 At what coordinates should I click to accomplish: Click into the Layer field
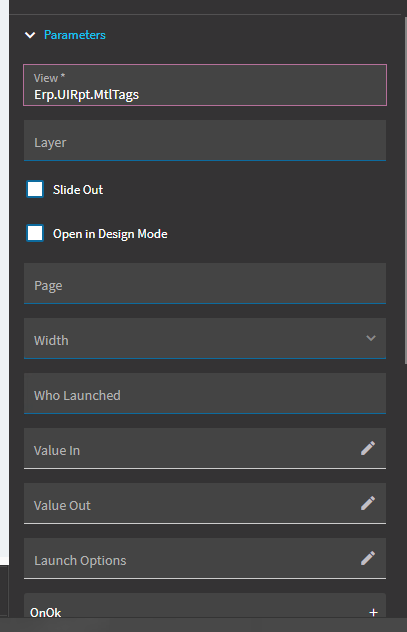coord(205,140)
